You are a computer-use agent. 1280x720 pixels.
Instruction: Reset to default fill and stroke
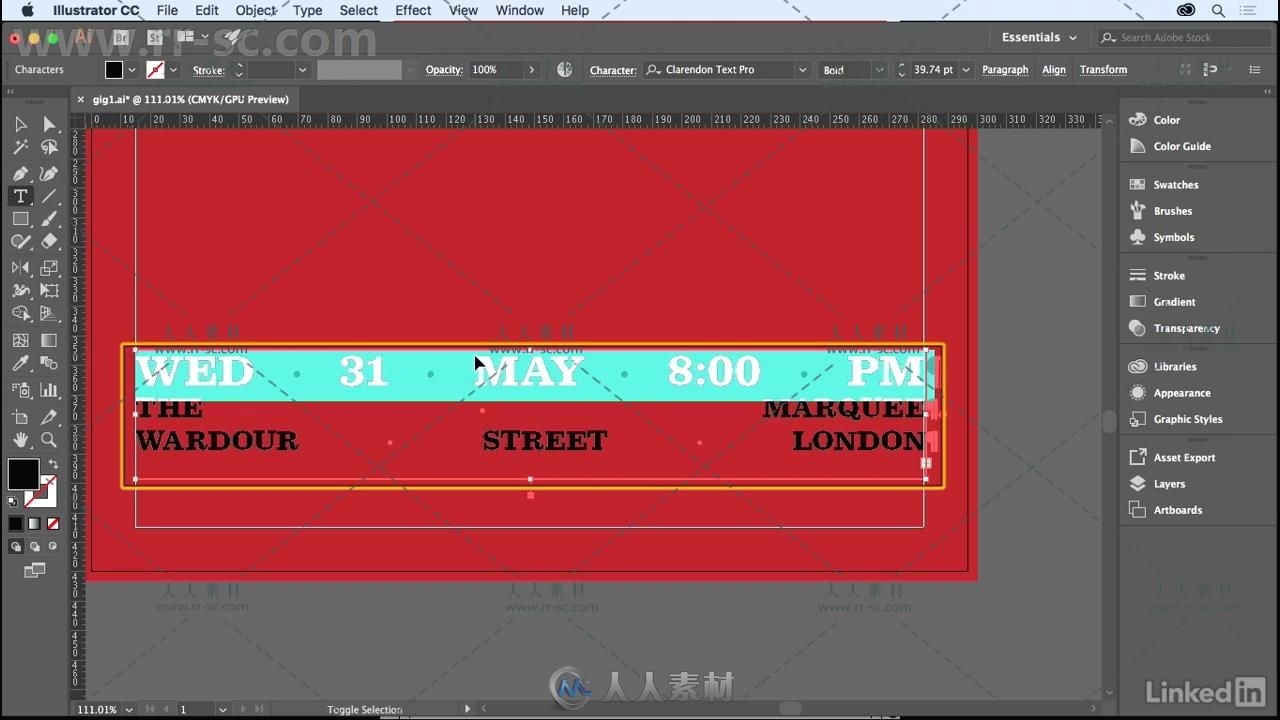click(x=13, y=501)
